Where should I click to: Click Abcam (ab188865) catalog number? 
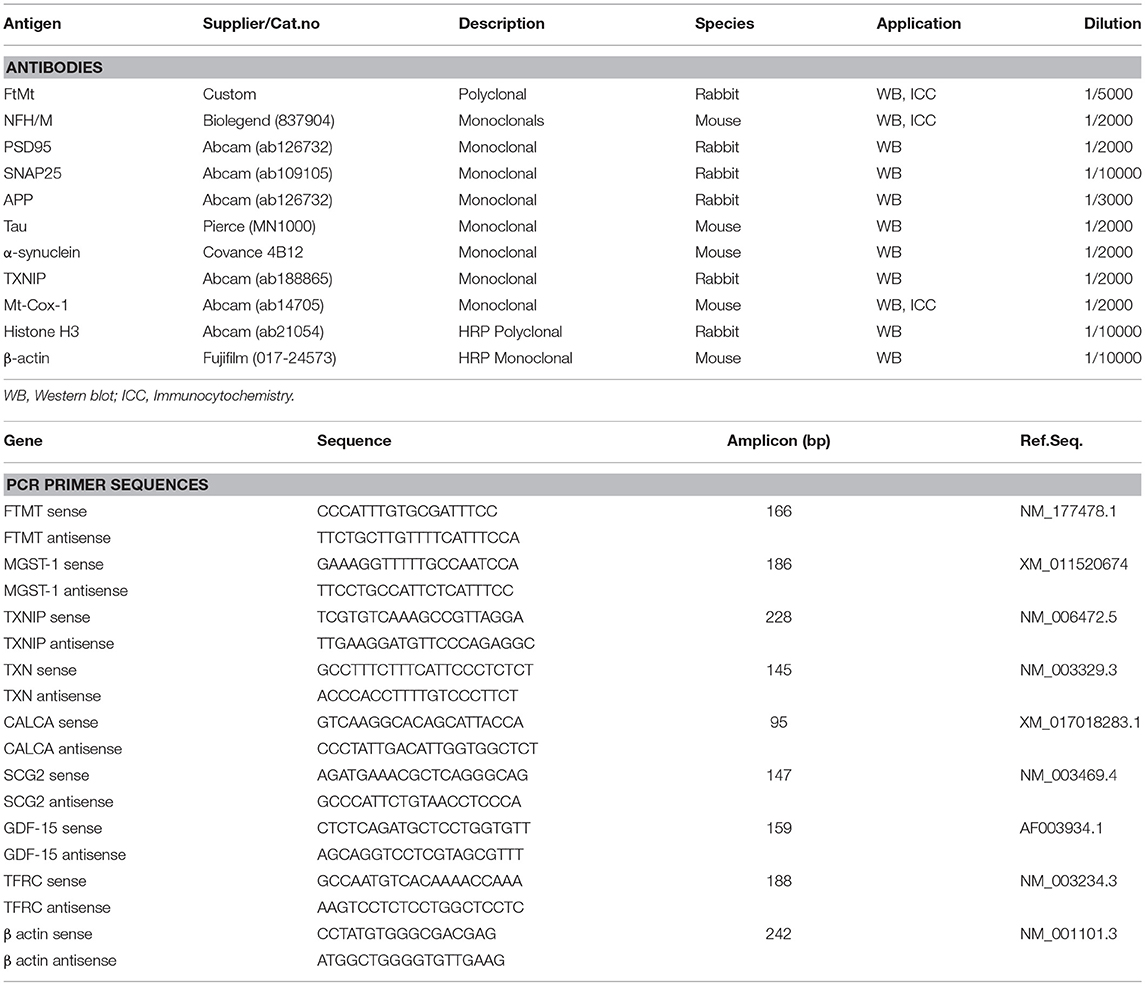pos(267,279)
